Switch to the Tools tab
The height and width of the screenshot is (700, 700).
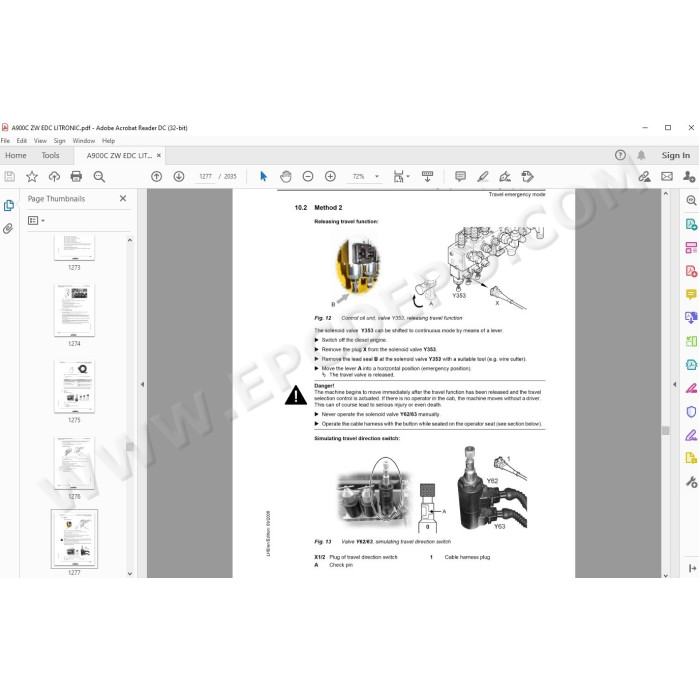(50, 155)
